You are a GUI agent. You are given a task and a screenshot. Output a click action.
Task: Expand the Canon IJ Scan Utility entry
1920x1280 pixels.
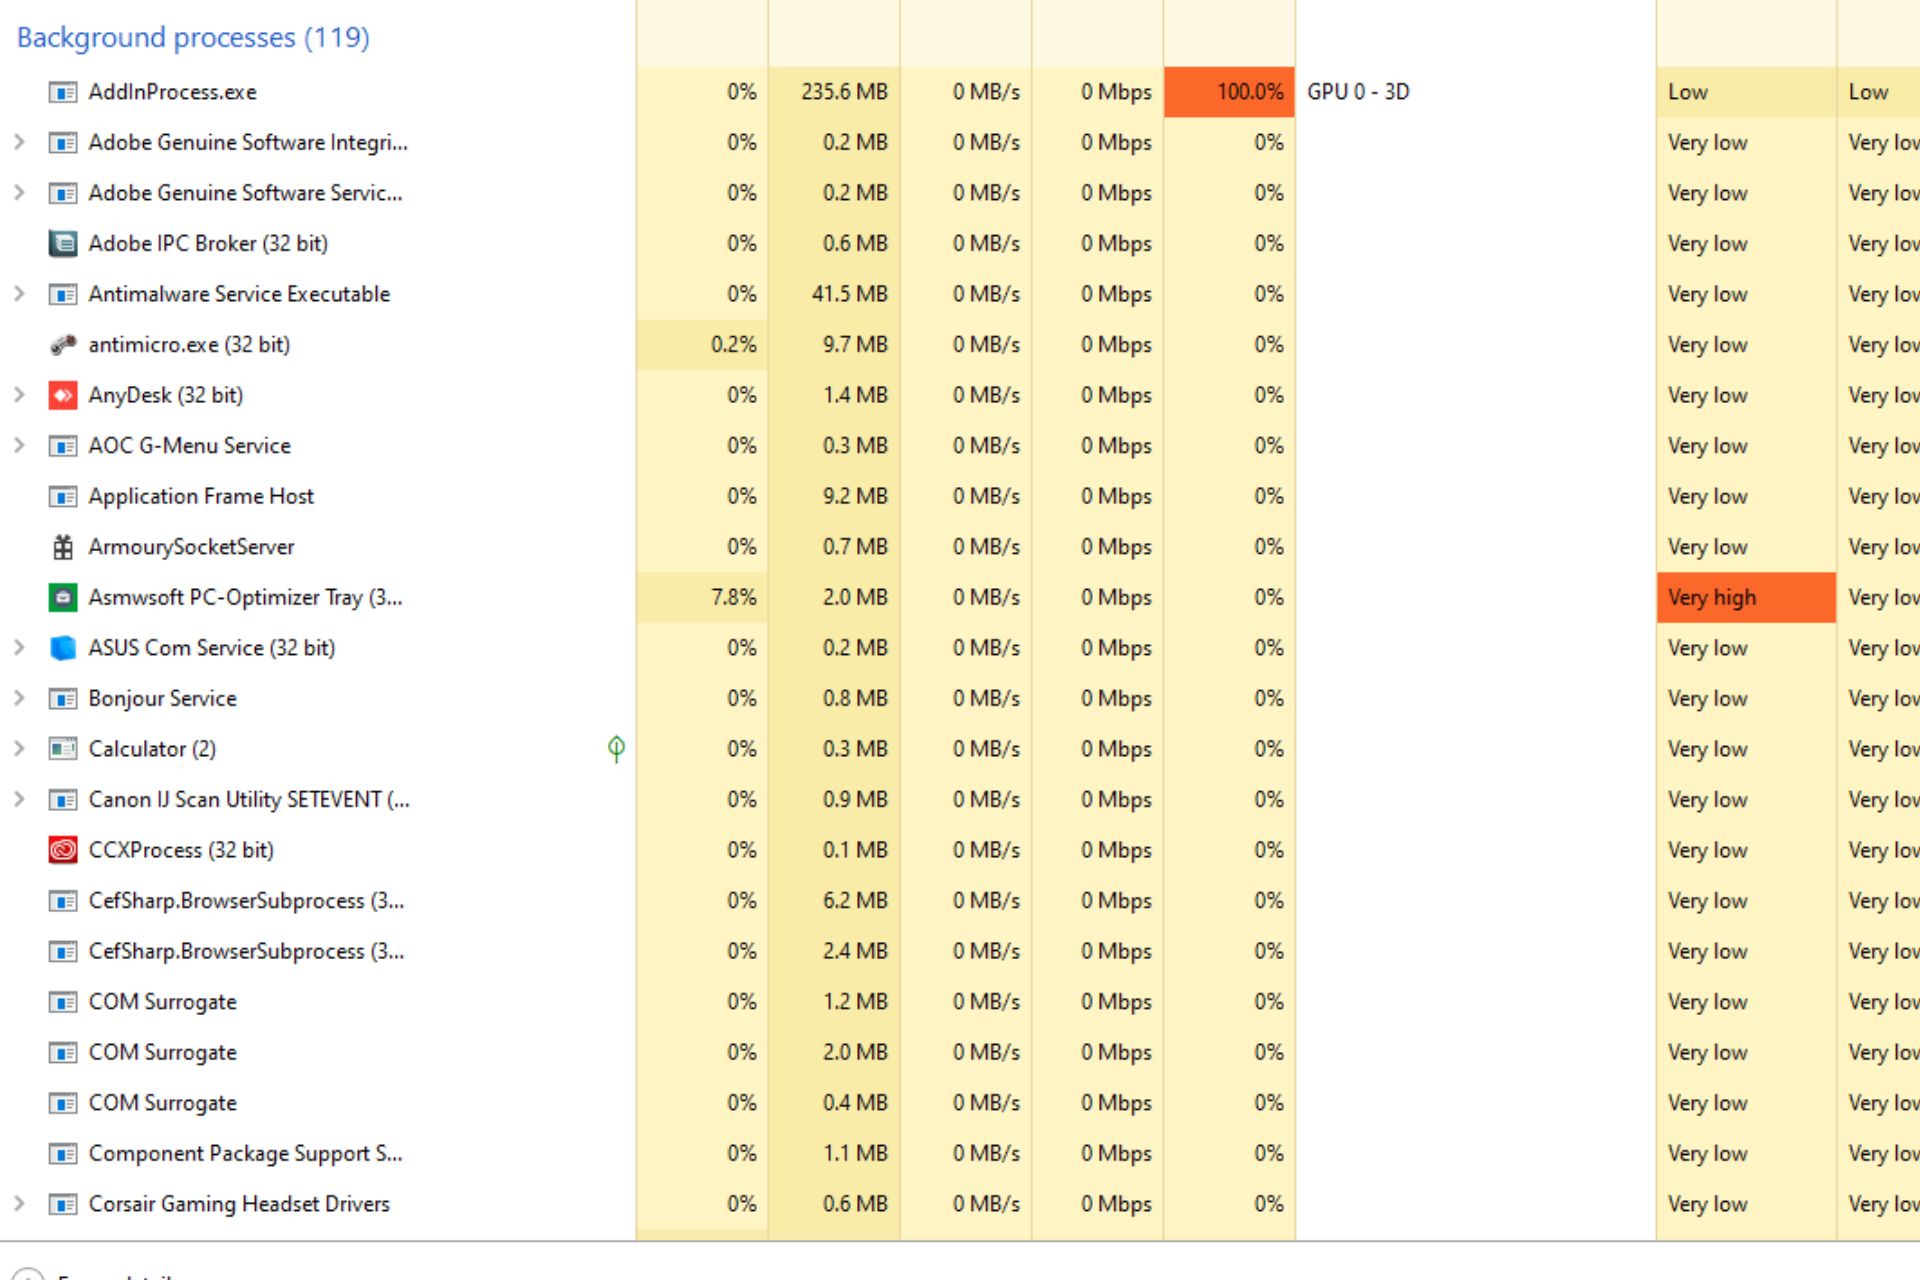point(19,800)
